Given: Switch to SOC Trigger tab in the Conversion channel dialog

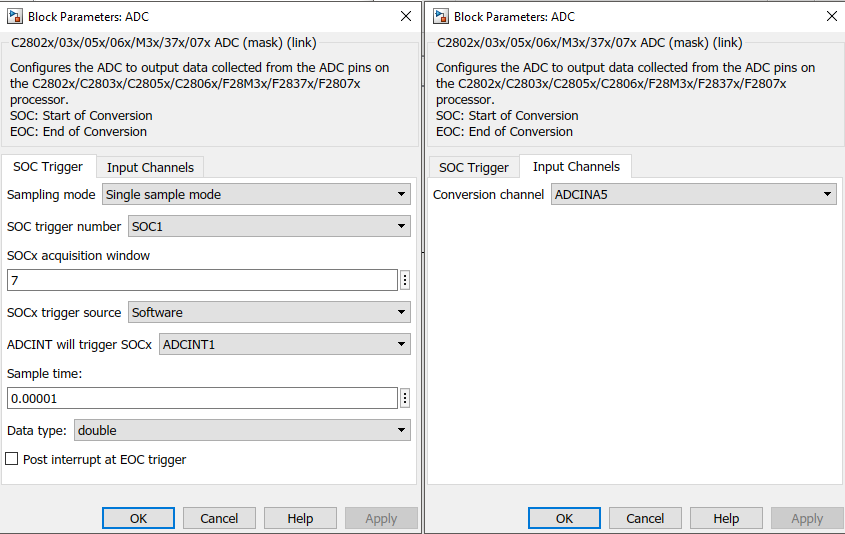Looking at the screenshot, I should pyautogui.click(x=474, y=167).
